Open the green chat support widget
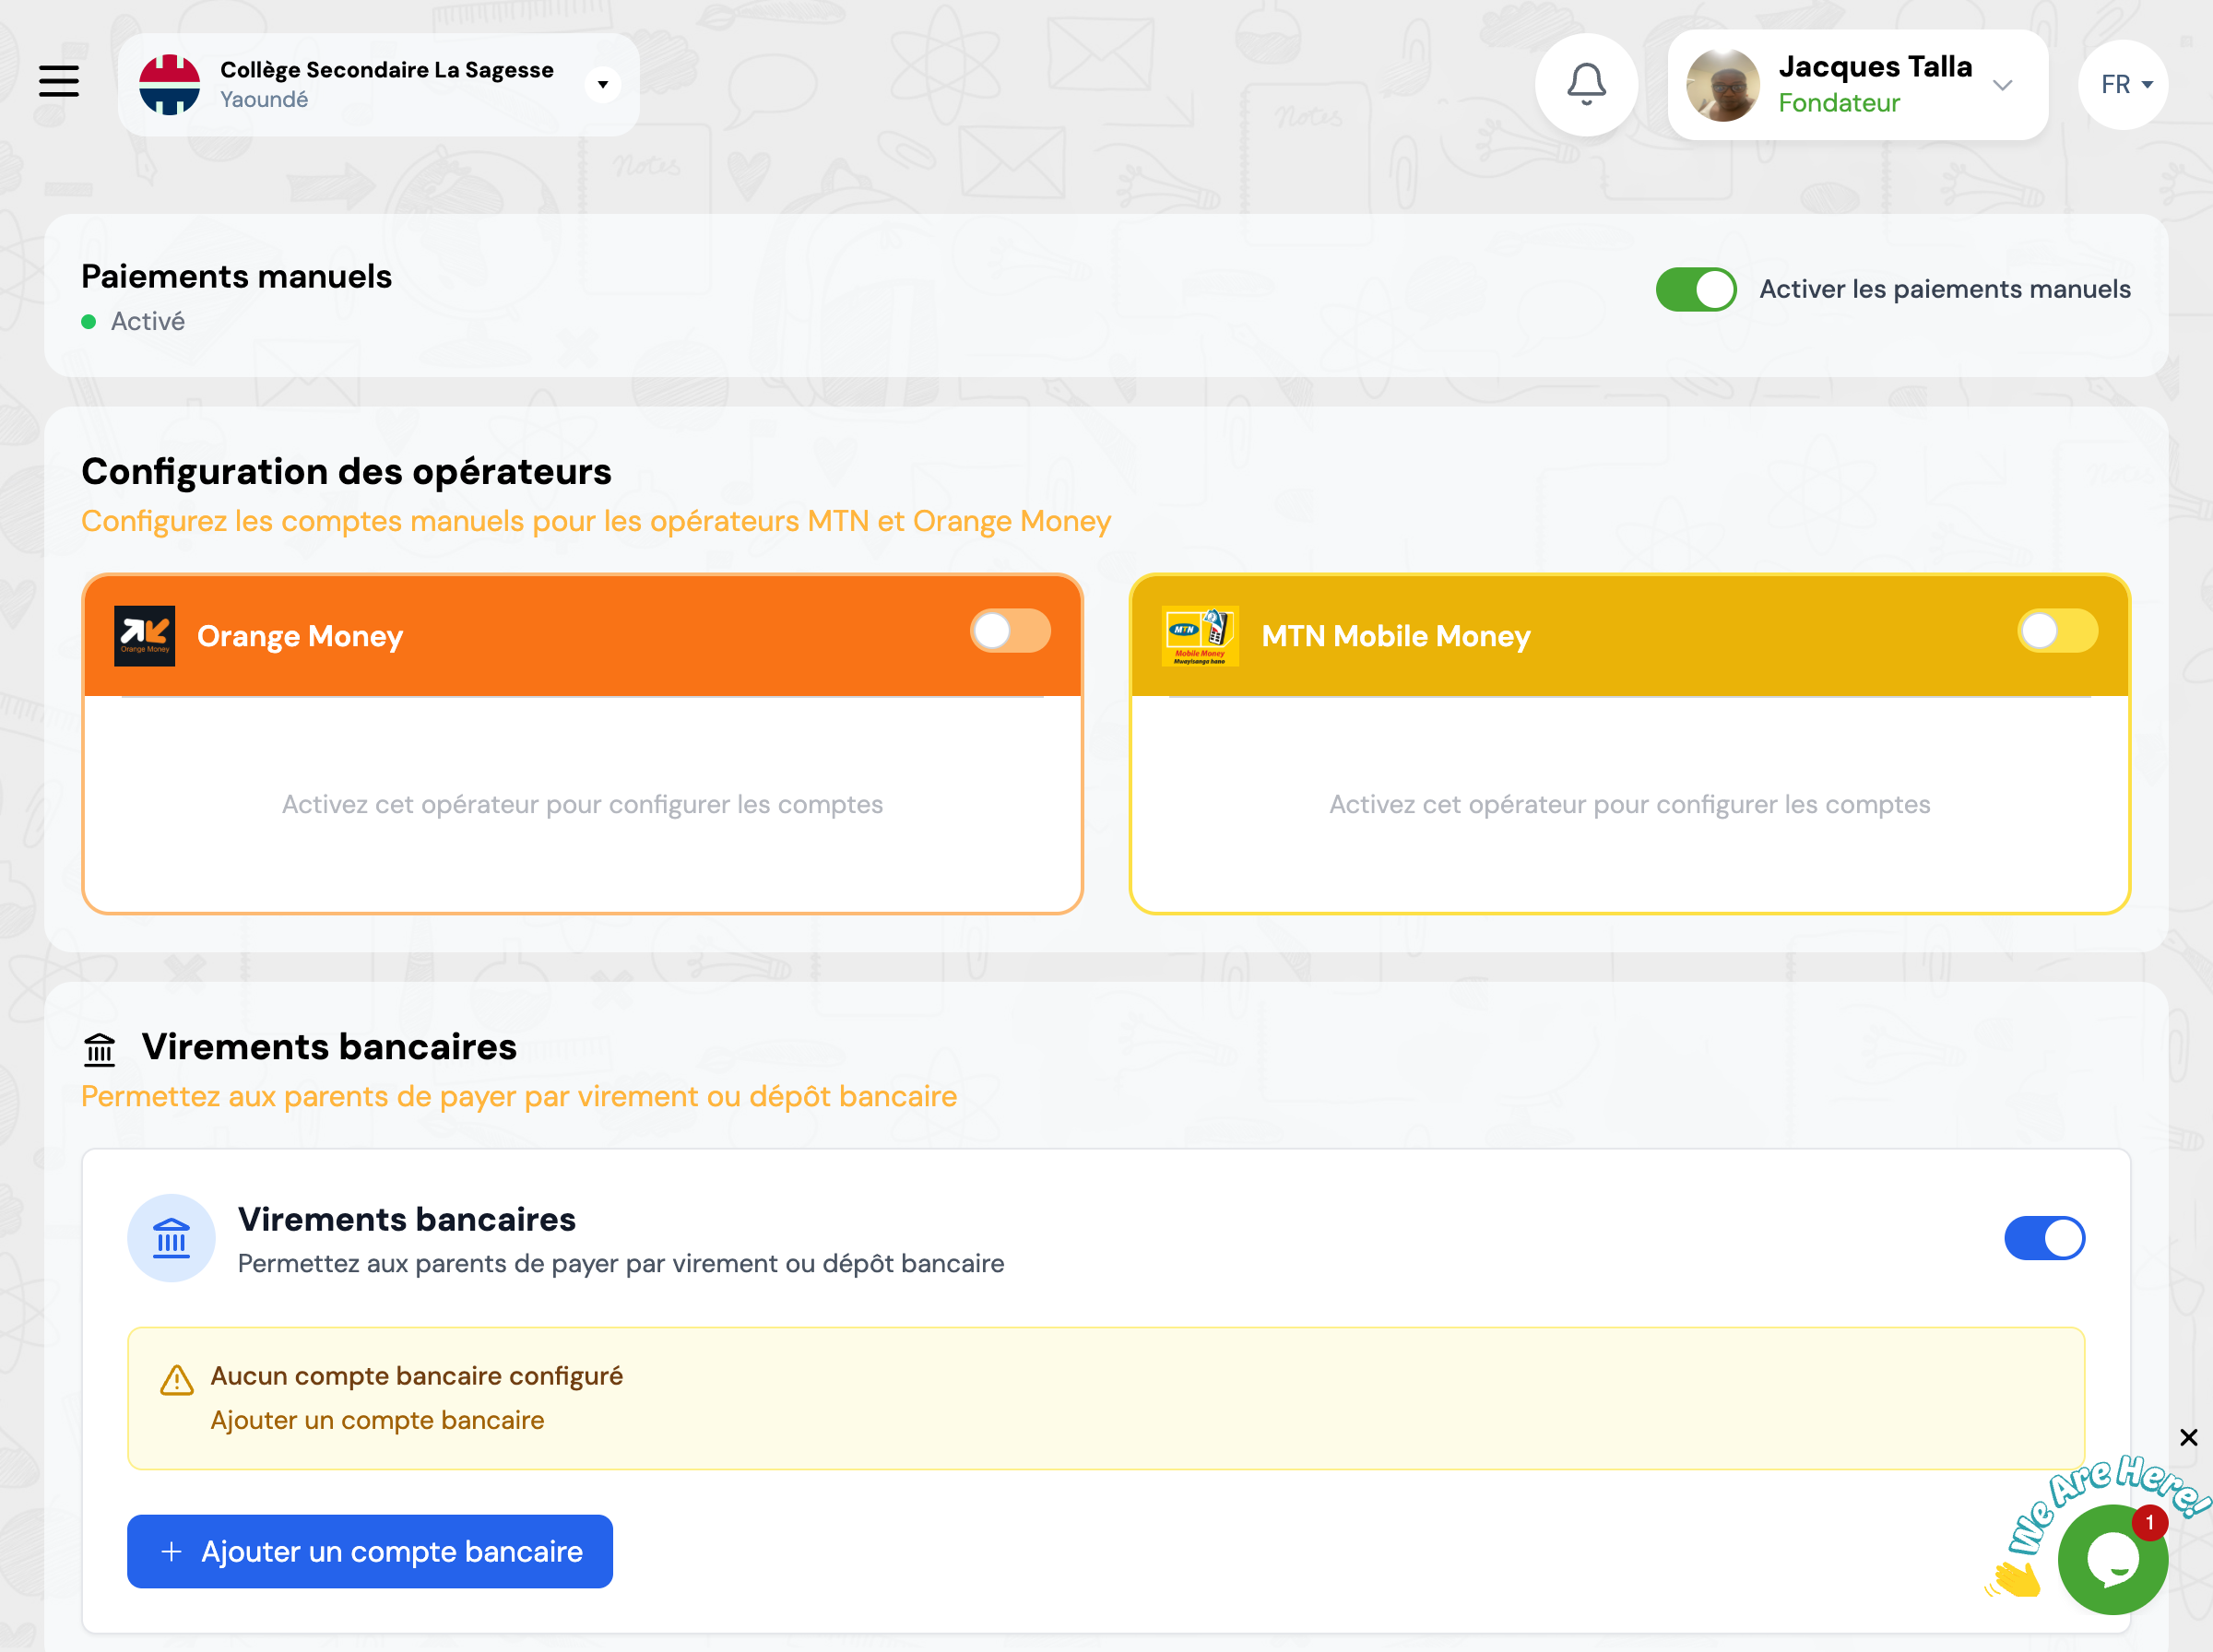The image size is (2213, 1652). click(x=2113, y=1558)
